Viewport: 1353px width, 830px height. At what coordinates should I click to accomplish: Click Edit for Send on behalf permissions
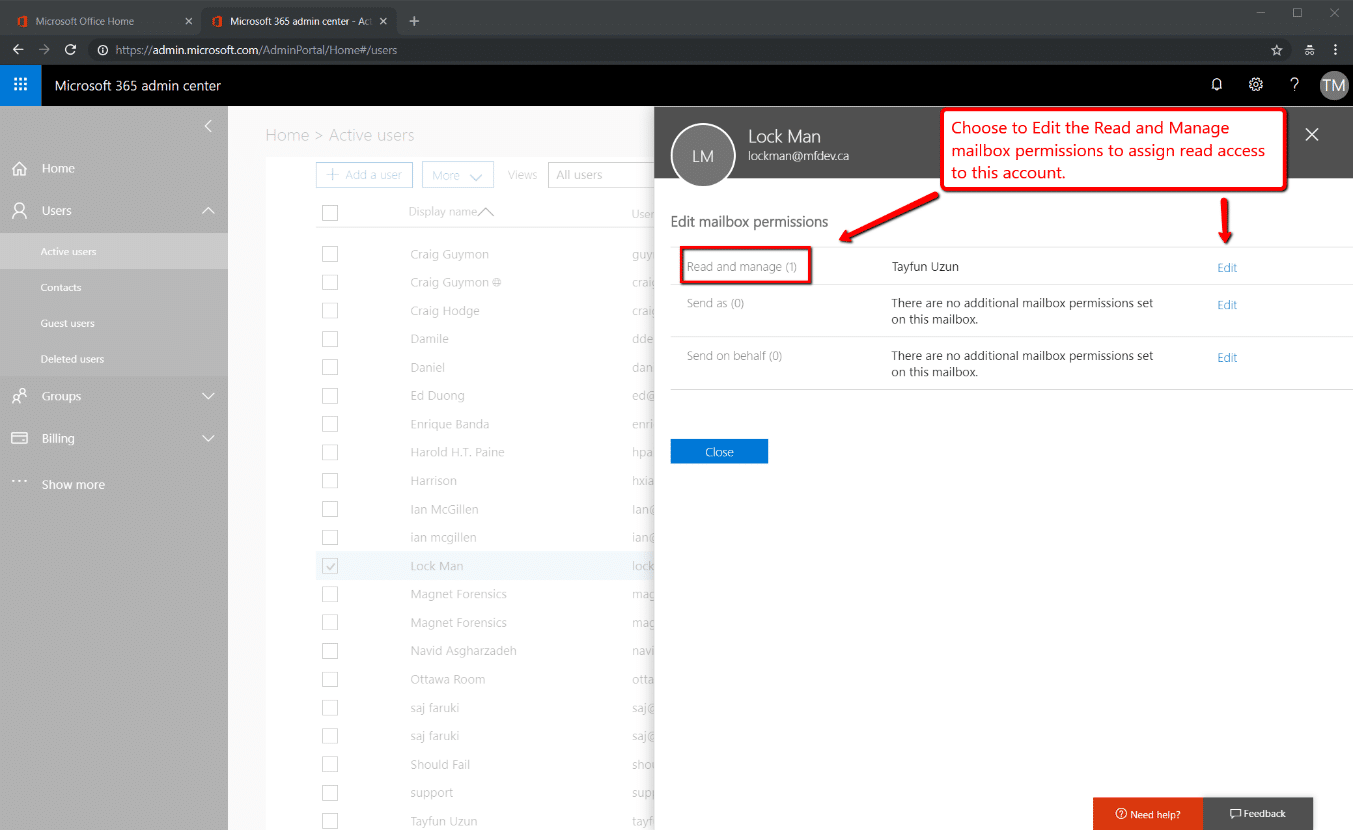[x=1227, y=357]
